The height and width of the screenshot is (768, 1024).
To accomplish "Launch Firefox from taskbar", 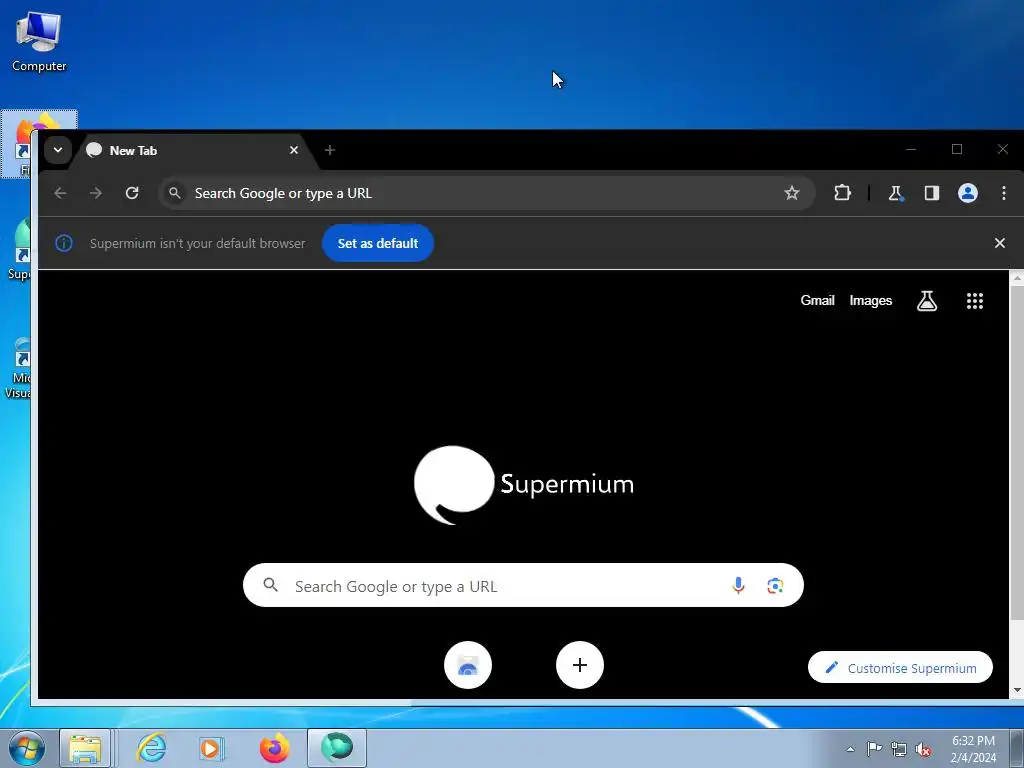I will pyautogui.click(x=274, y=748).
